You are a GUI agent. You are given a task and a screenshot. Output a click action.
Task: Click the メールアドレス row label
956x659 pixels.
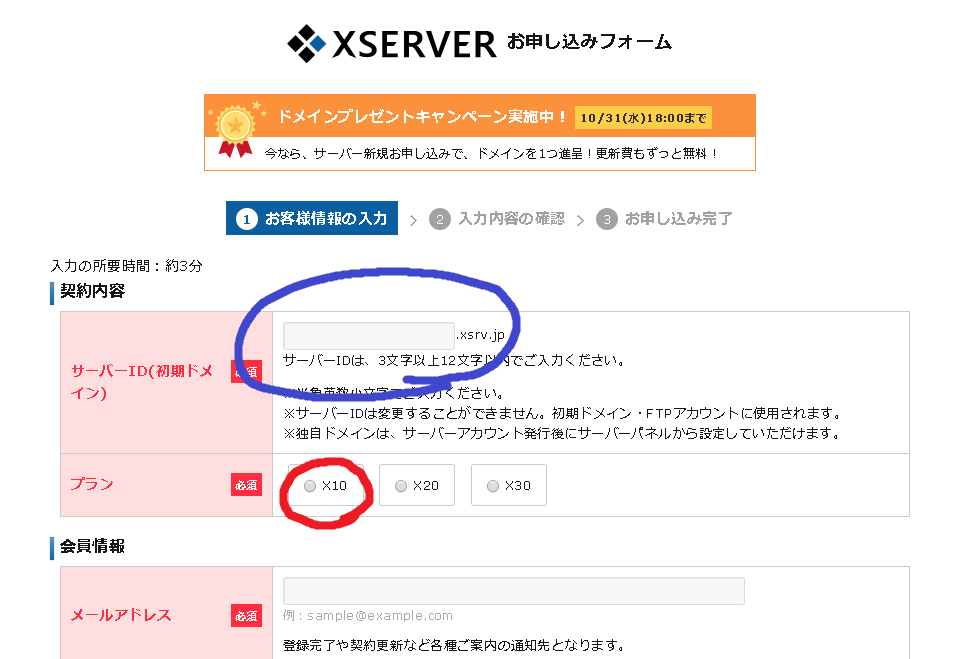[121, 615]
